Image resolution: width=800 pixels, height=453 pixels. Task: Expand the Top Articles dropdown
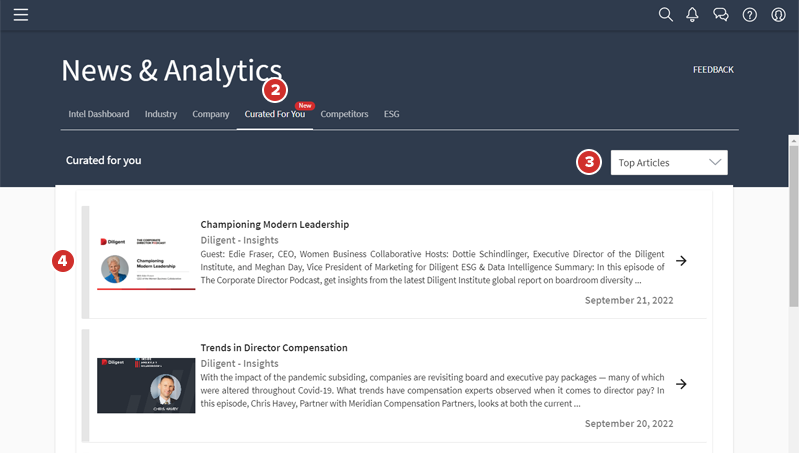[x=669, y=163]
